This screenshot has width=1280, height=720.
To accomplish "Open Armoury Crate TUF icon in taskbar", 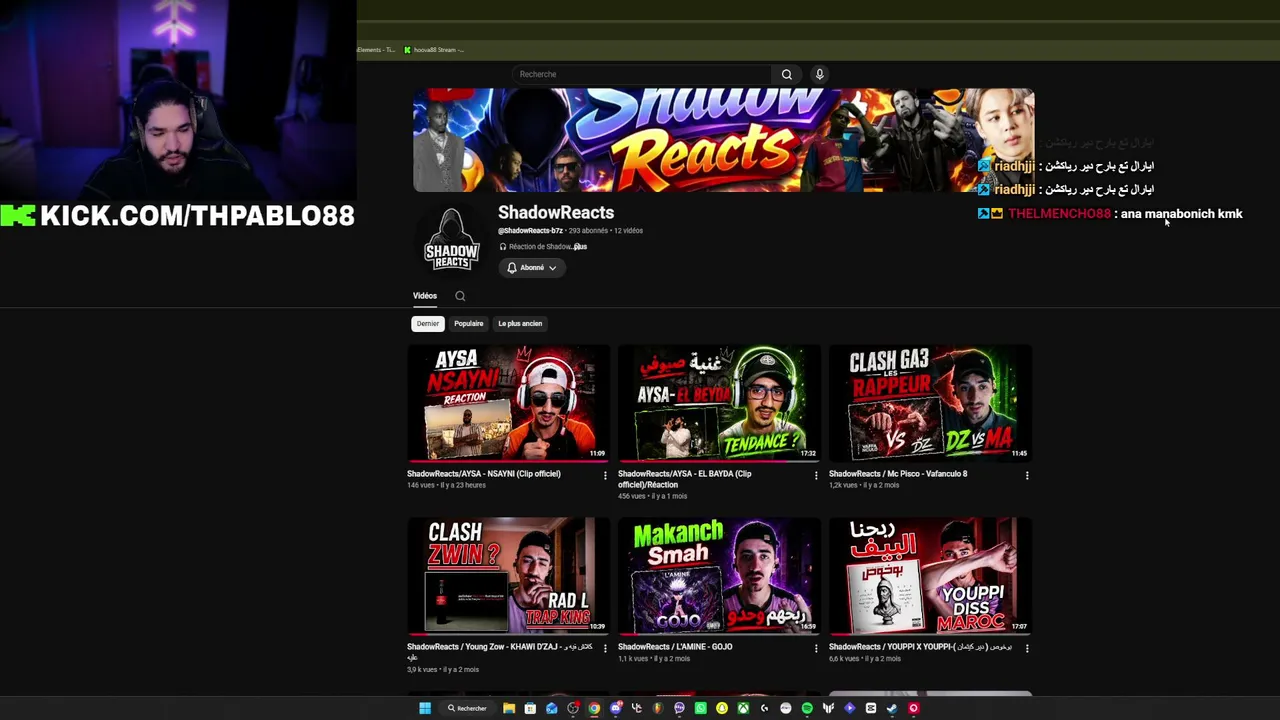I will pyautogui.click(x=828, y=708).
